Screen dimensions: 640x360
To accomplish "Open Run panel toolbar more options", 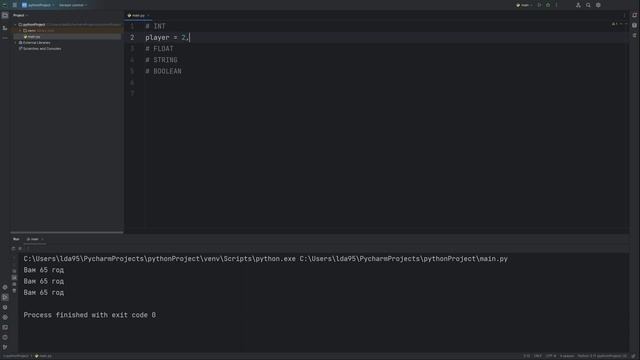I will 28,249.
